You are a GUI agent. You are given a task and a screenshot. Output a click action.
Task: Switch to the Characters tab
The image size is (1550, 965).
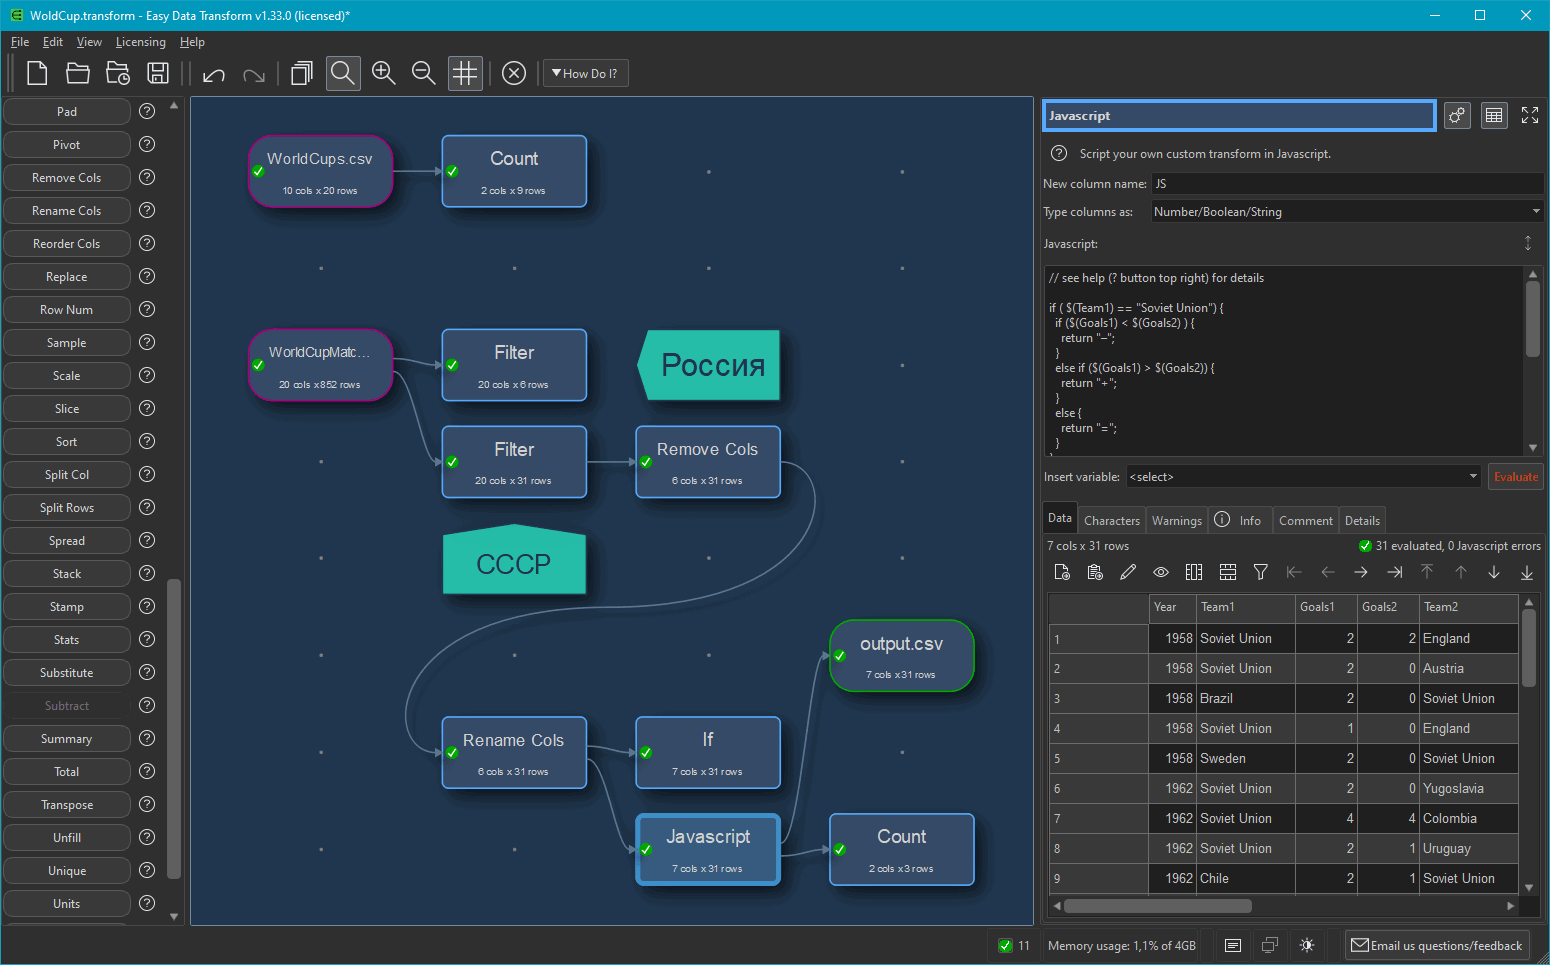[x=1112, y=520]
